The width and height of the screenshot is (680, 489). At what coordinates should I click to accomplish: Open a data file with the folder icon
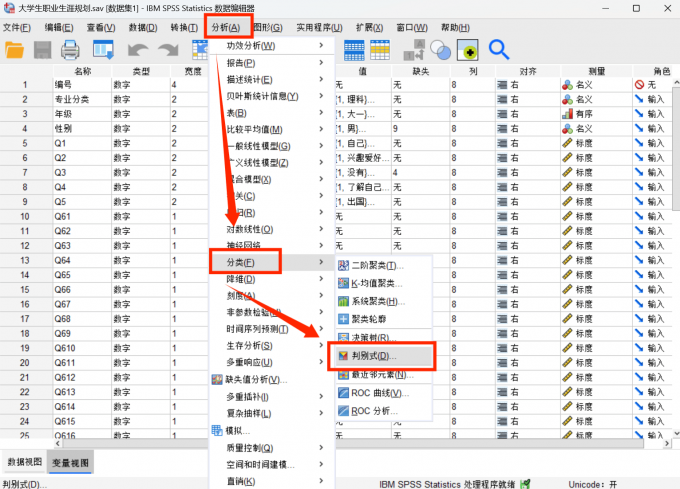[x=14, y=50]
